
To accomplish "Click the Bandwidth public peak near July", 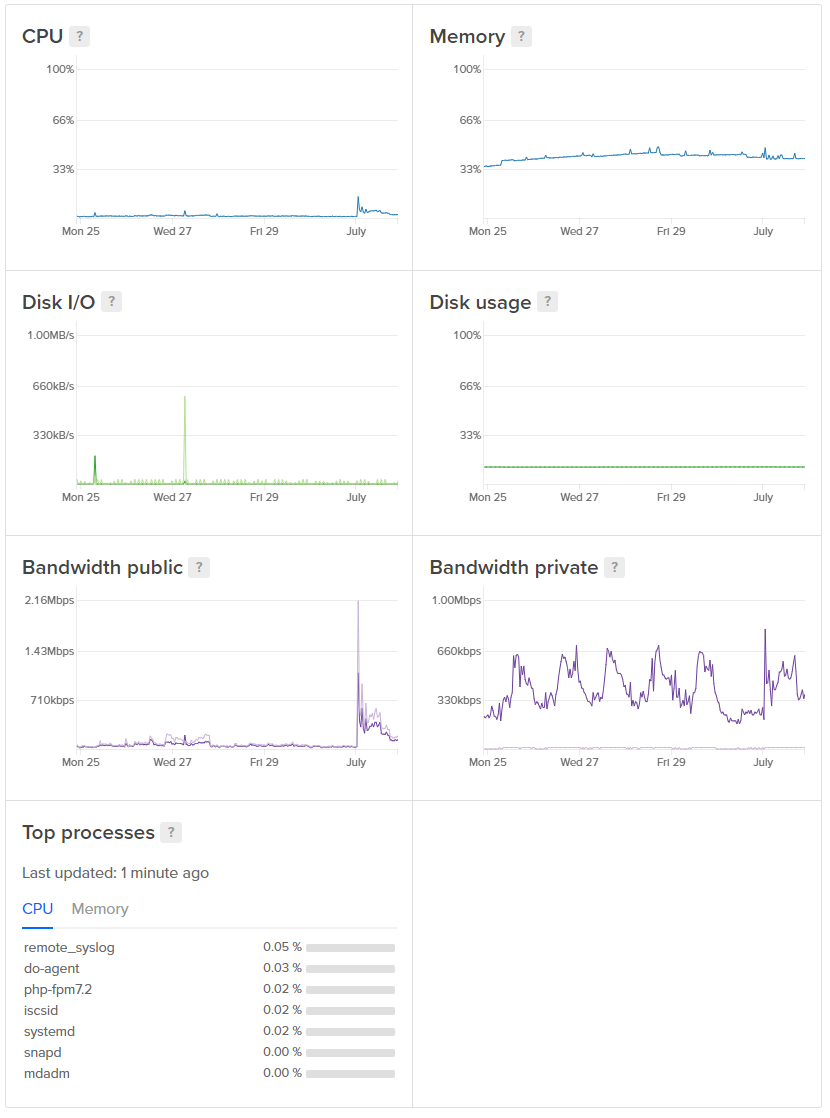I will tap(358, 604).
